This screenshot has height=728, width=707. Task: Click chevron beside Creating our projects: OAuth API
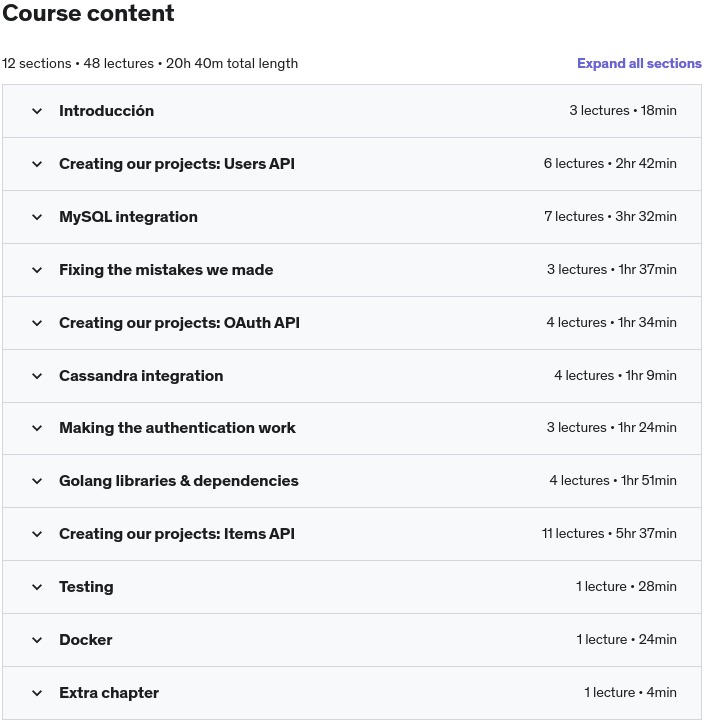(37, 323)
